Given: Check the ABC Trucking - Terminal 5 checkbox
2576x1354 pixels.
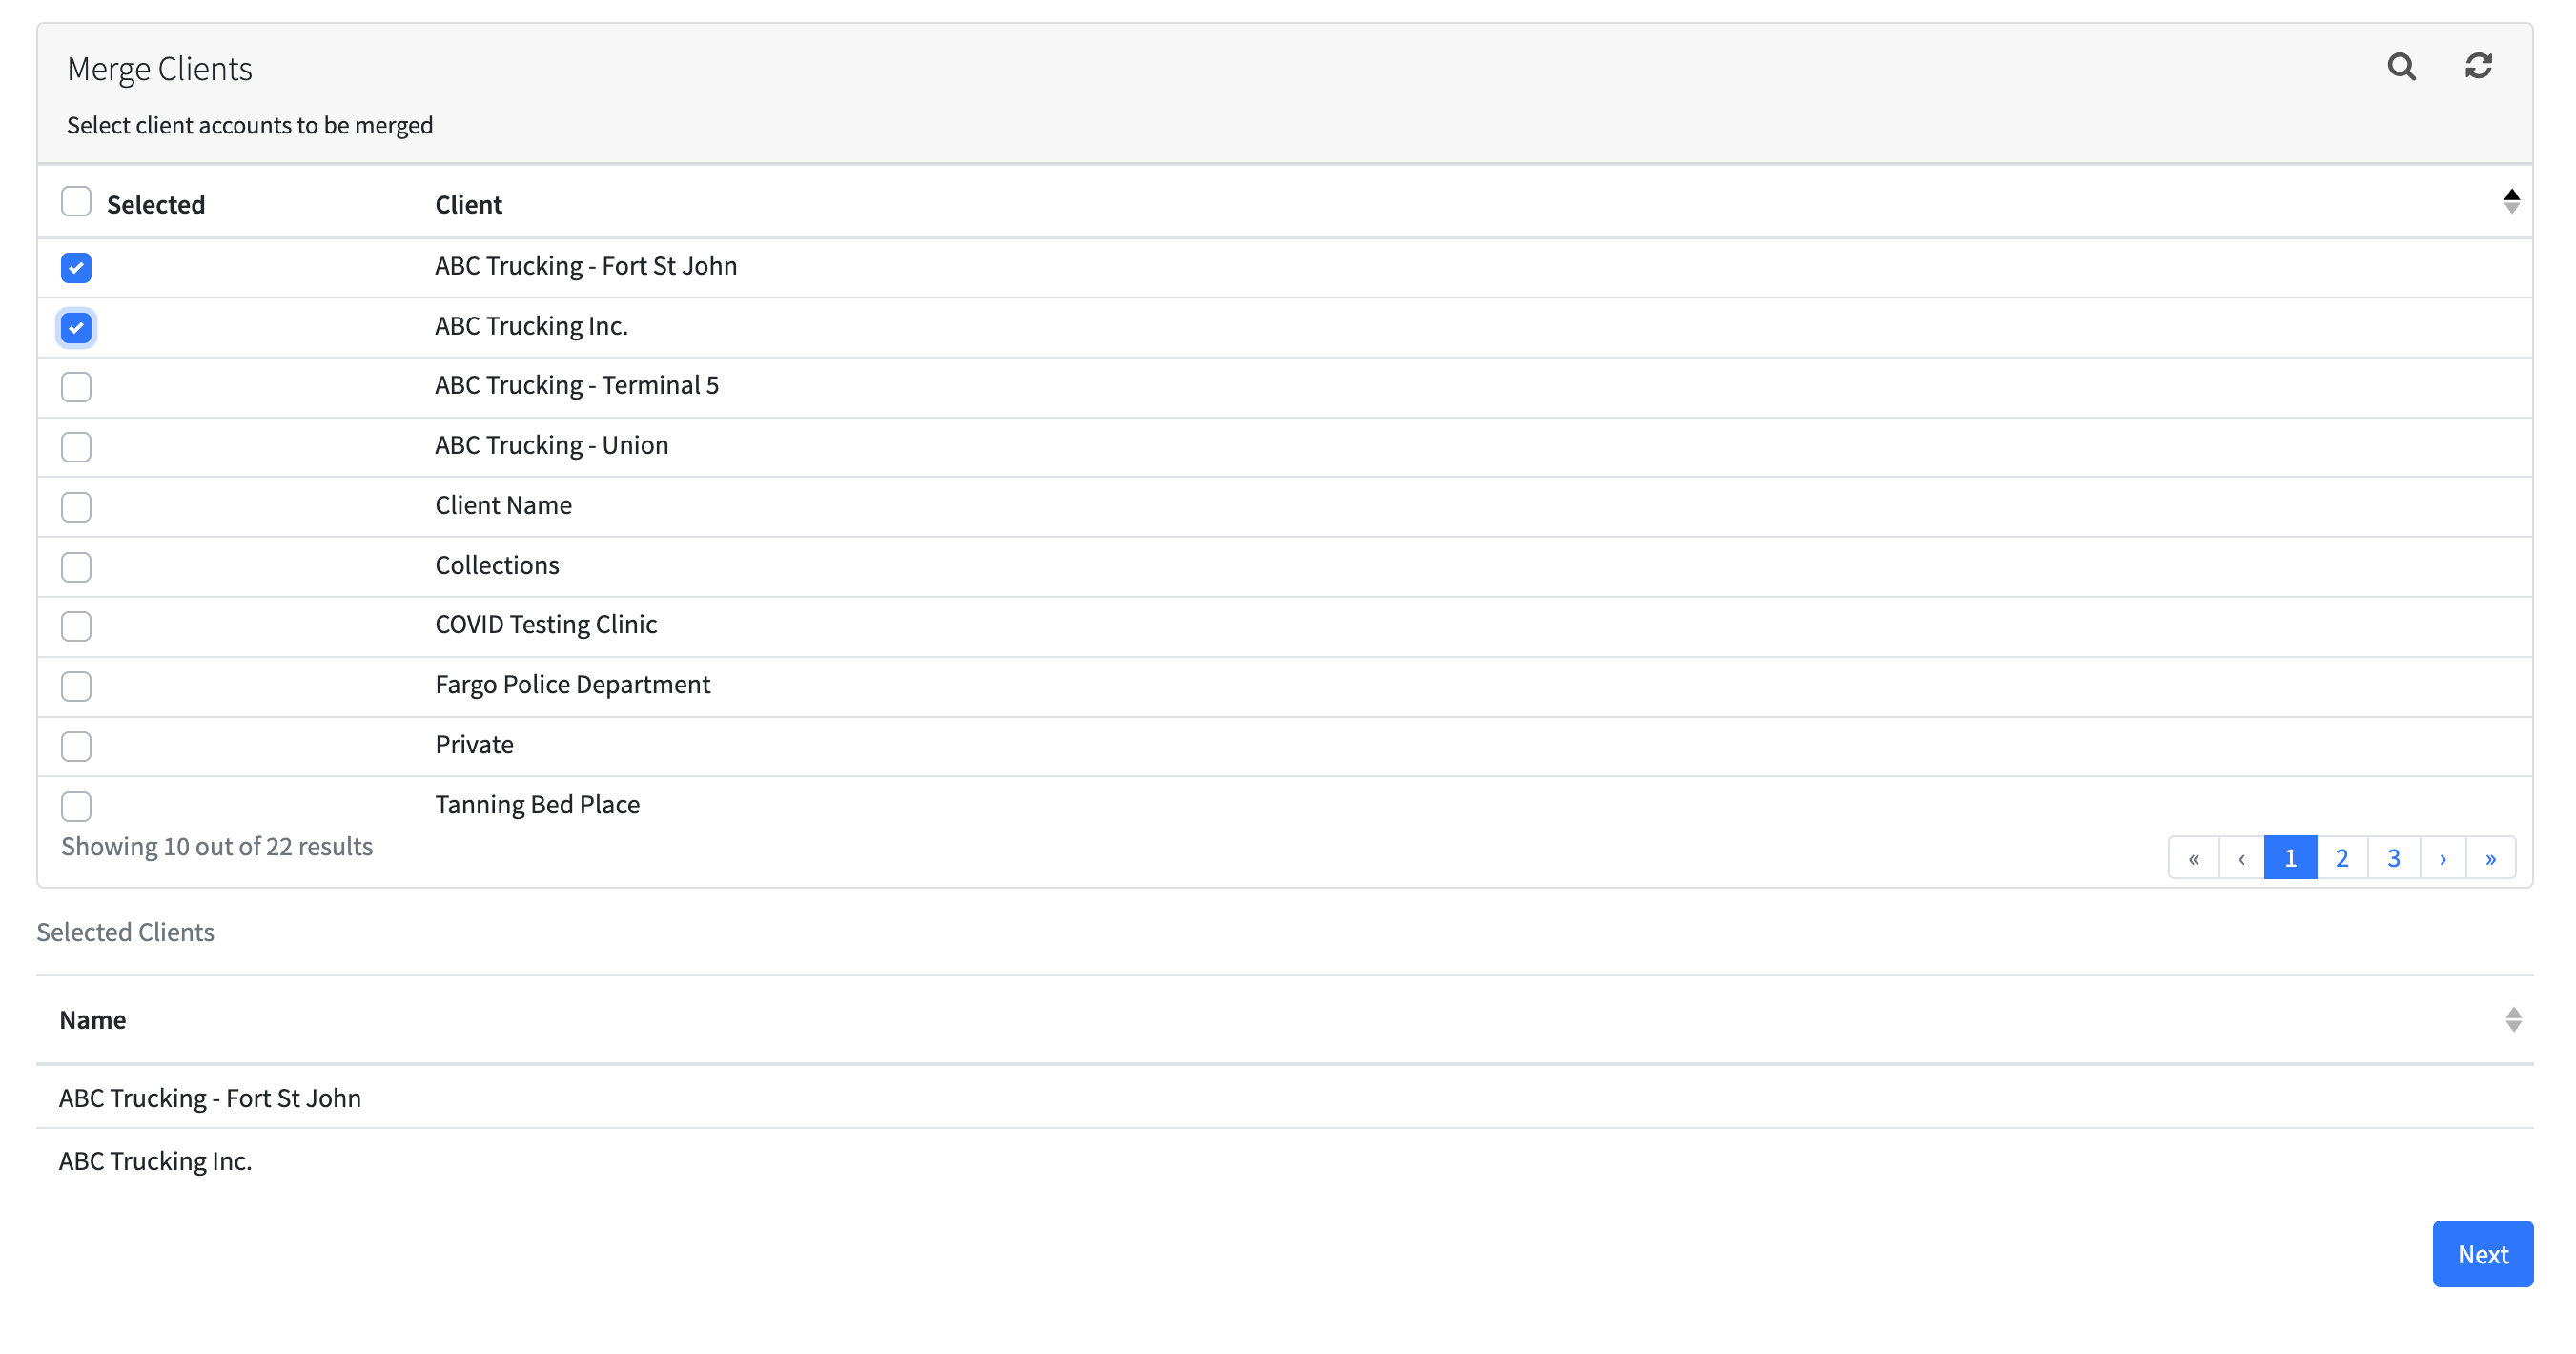Looking at the screenshot, I should [76, 386].
